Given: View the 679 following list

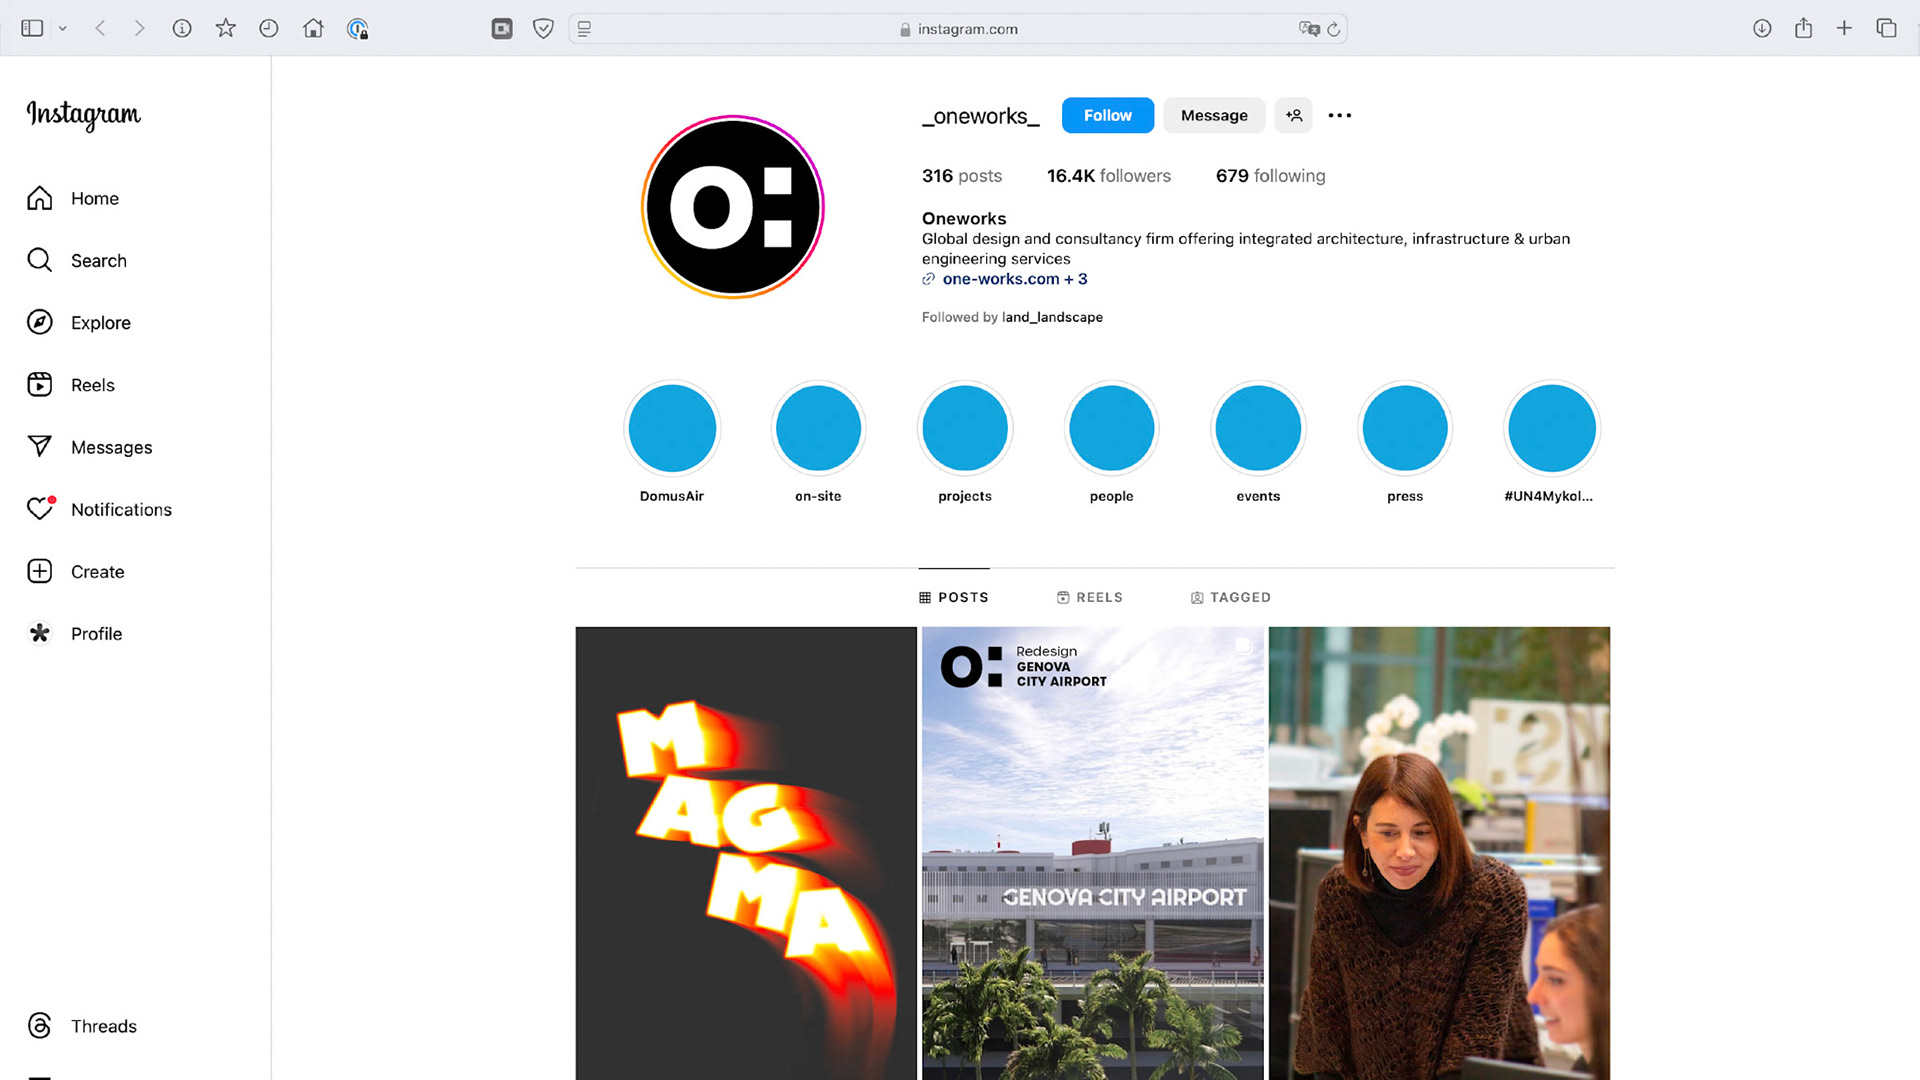Looking at the screenshot, I should tap(1270, 176).
